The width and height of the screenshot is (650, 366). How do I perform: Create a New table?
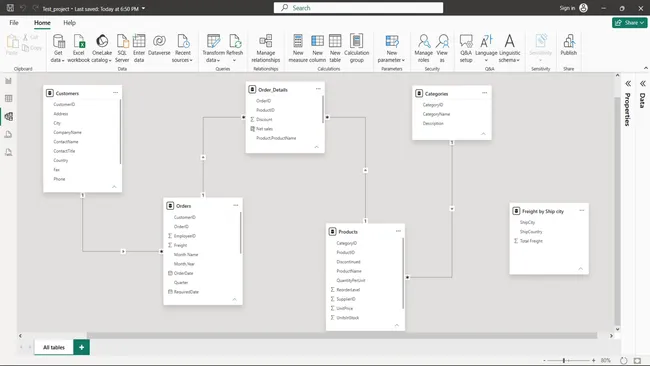coord(335,48)
